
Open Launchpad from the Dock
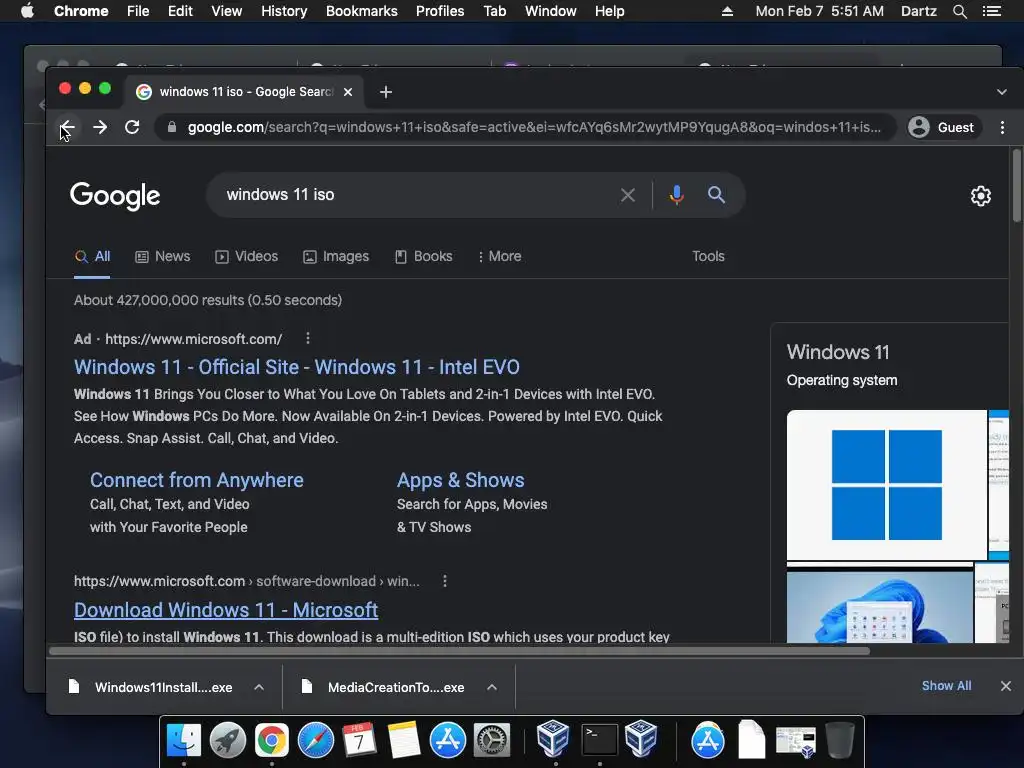pos(227,740)
